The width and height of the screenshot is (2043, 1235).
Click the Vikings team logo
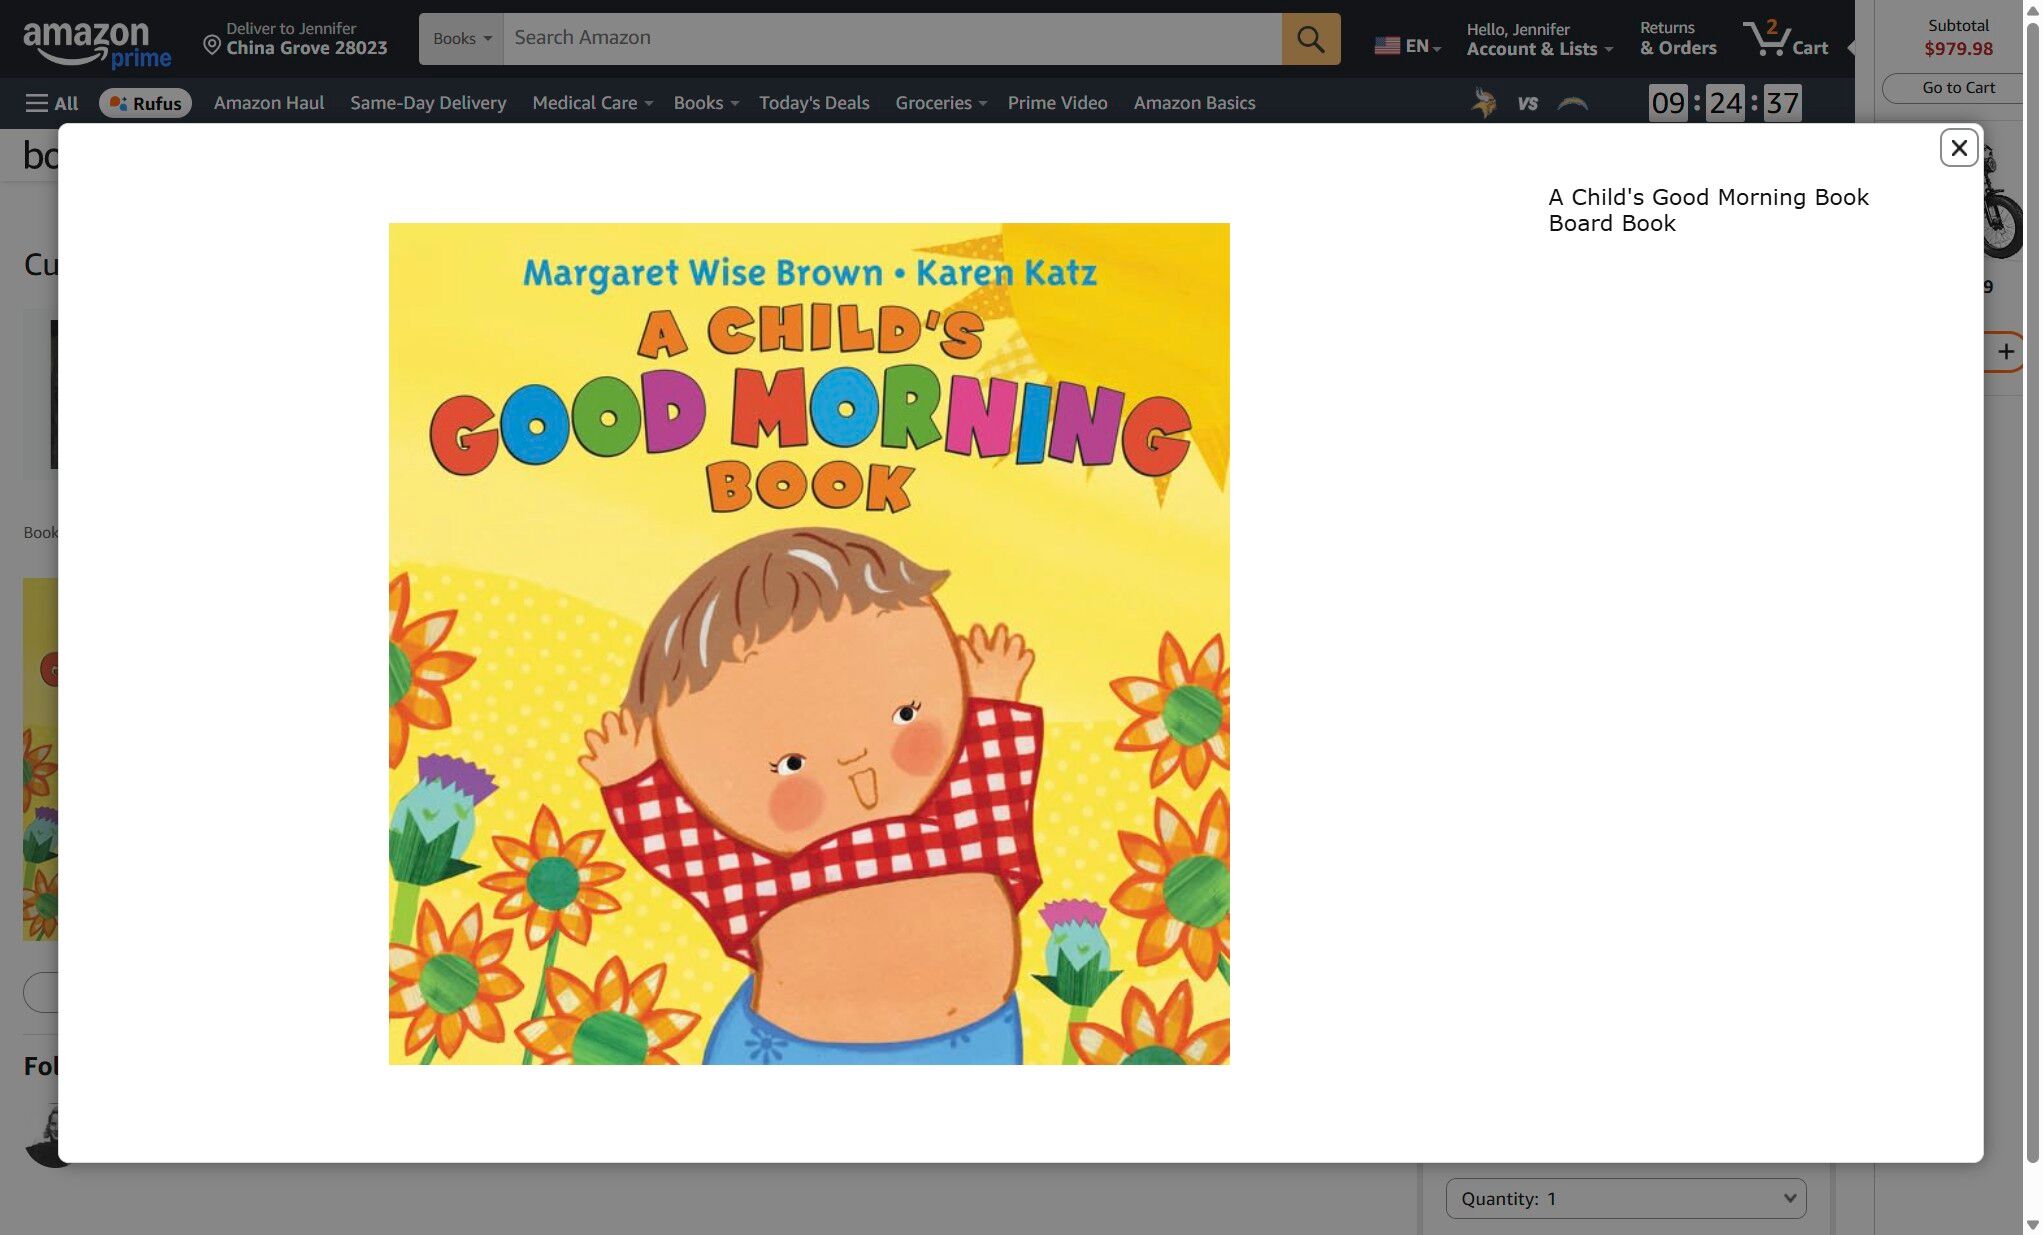1484,102
